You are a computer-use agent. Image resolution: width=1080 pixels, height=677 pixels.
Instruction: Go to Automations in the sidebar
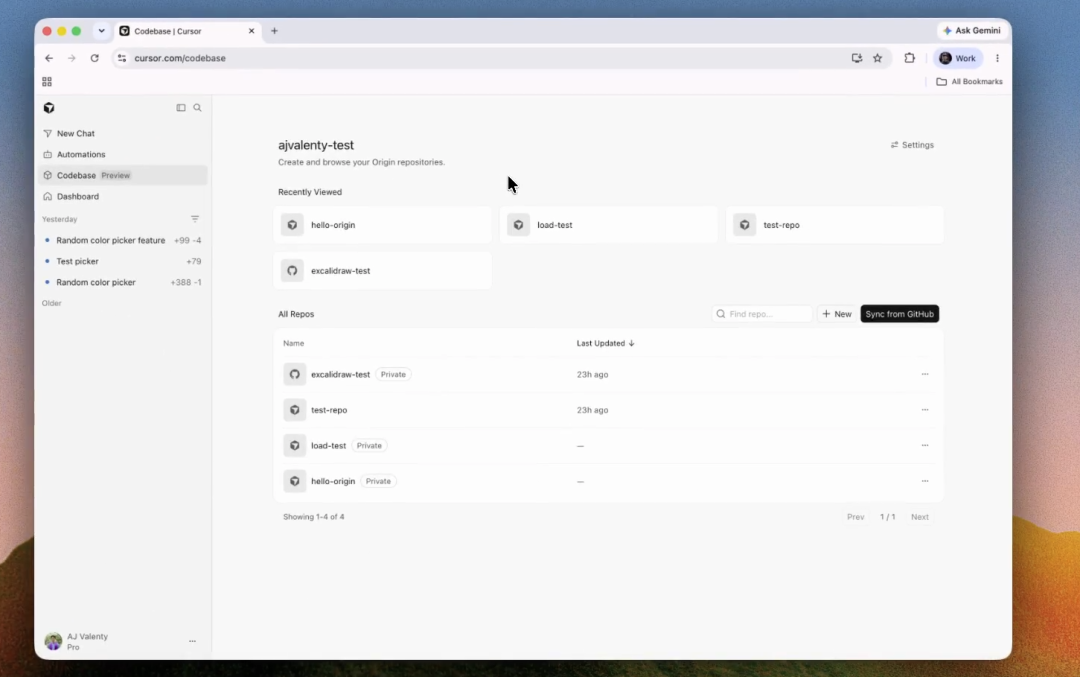click(x=123, y=154)
